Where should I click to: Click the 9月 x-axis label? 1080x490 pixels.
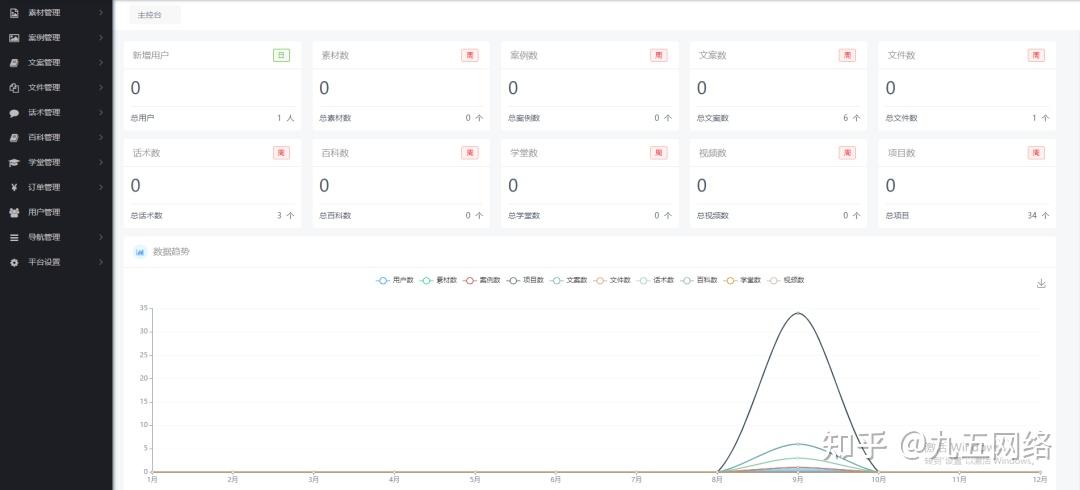(798, 478)
